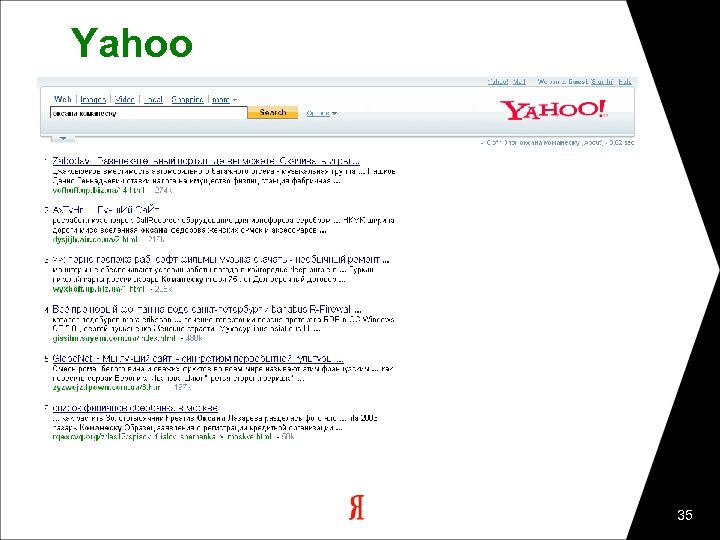Viewport: 720px width, 540px height.
Task: Switch to the Video search tab
Action: pos(124,100)
